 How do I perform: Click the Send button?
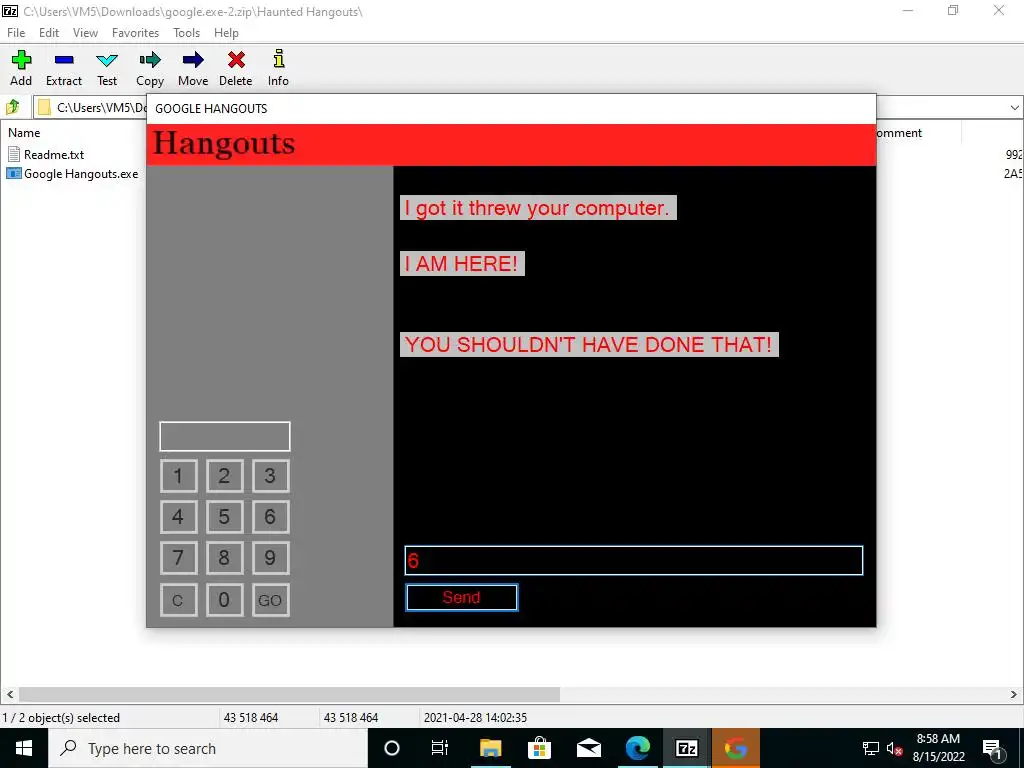(462, 598)
